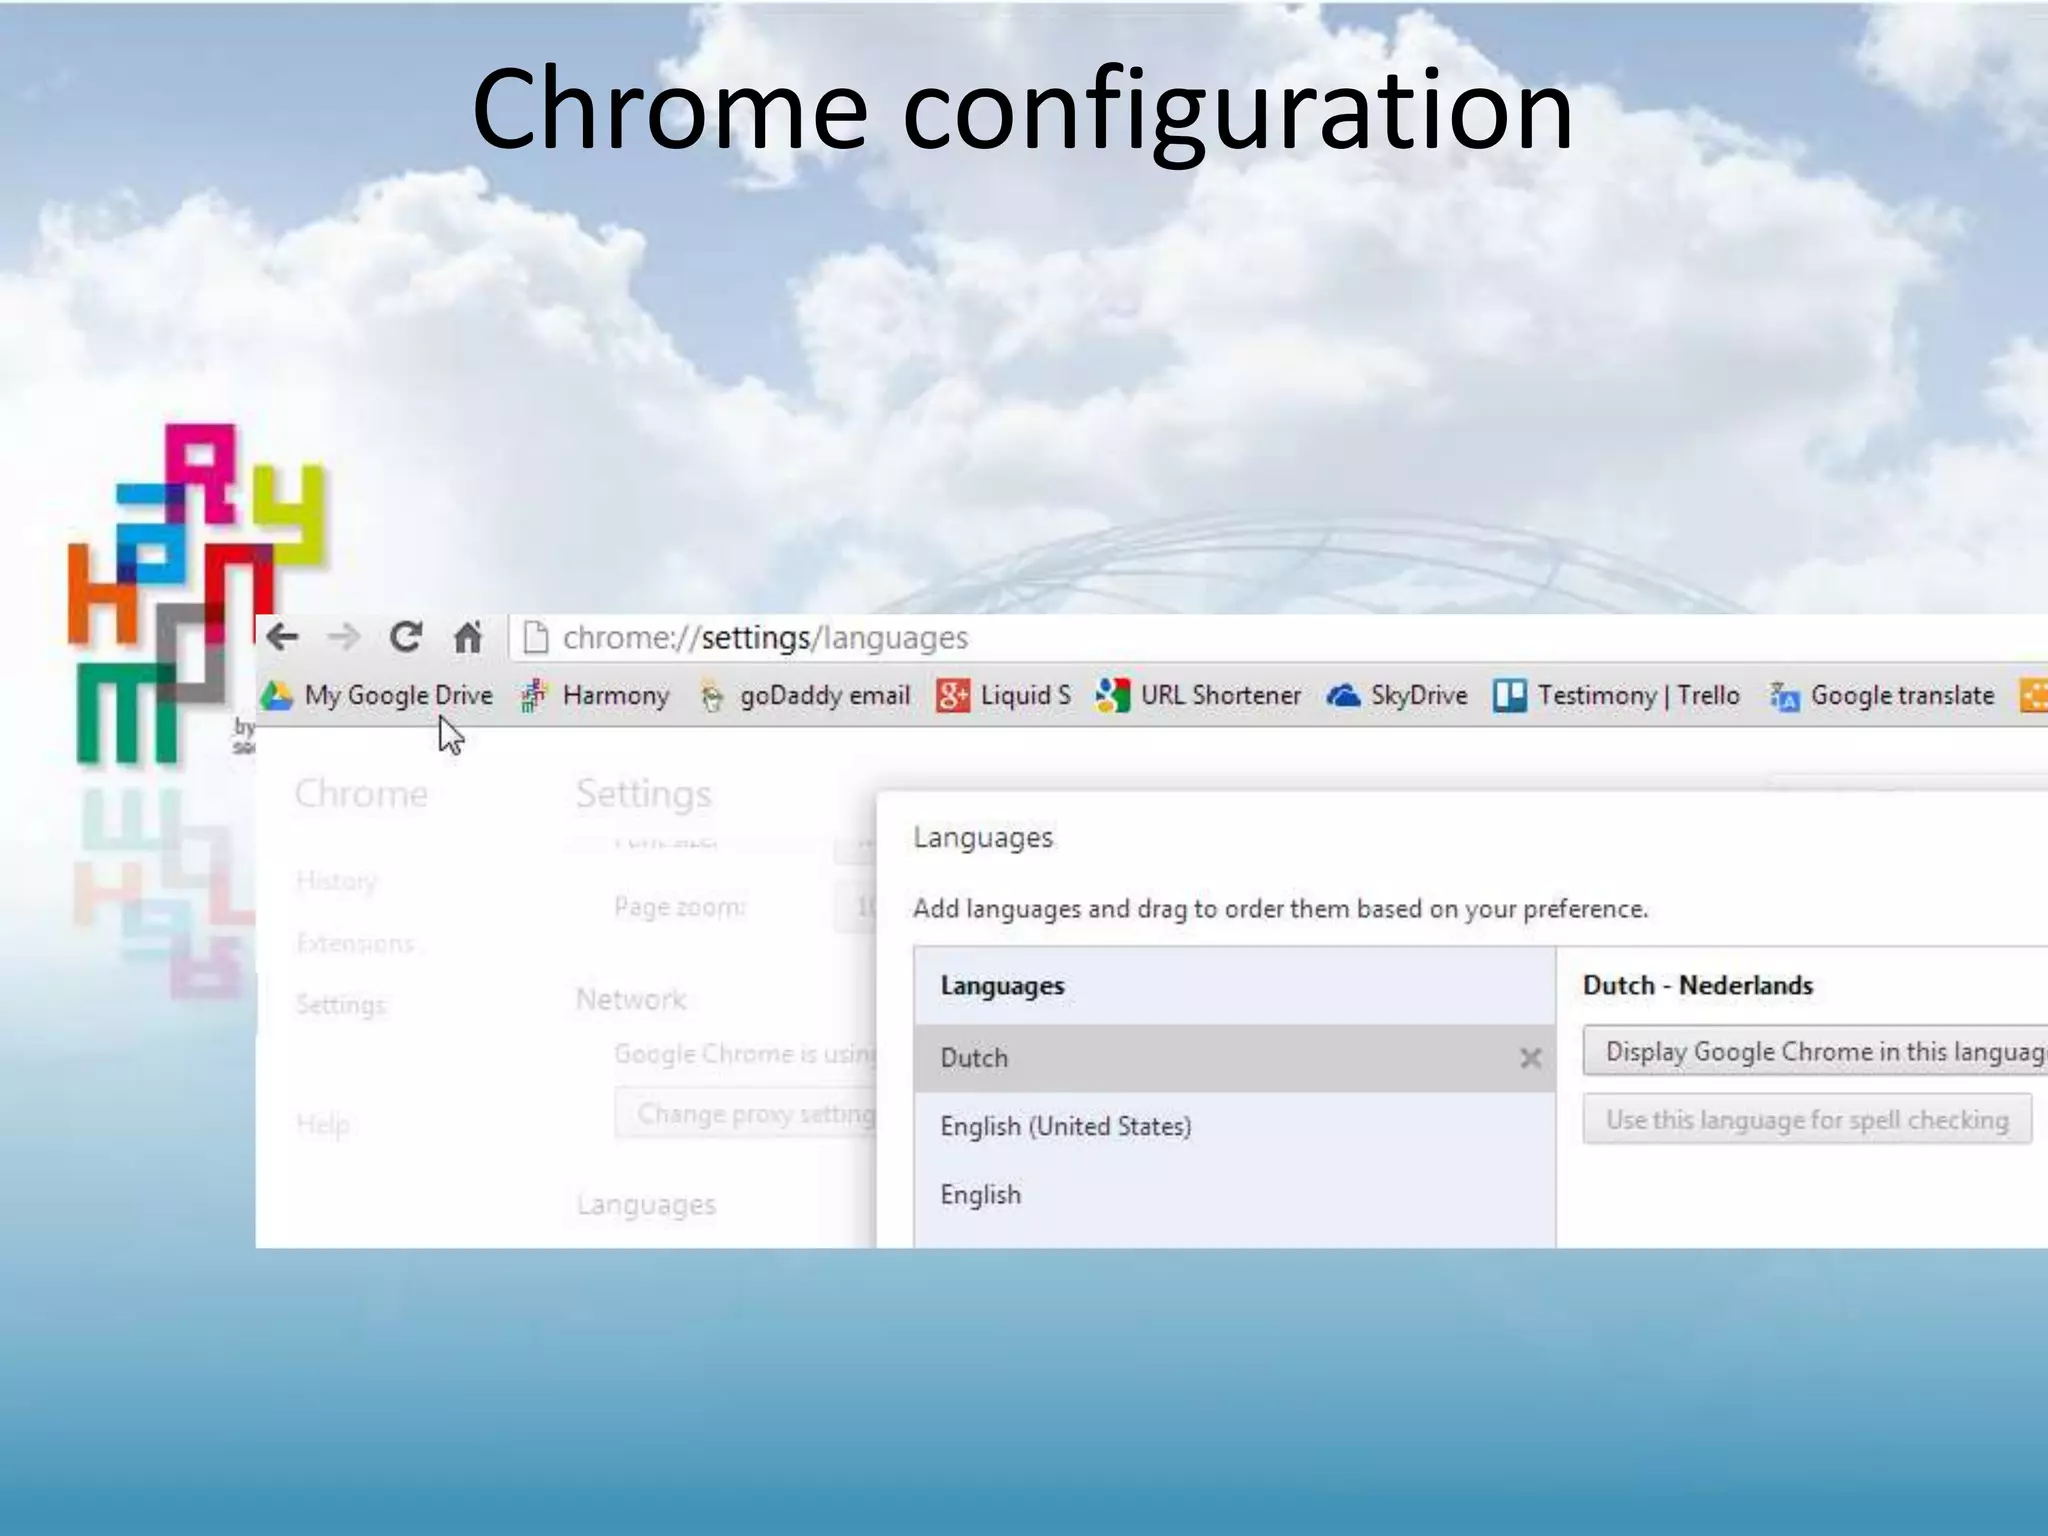Open the My Google Drive bookmark
The height and width of the screenshot is (1536, 2048).
(377, 695)
